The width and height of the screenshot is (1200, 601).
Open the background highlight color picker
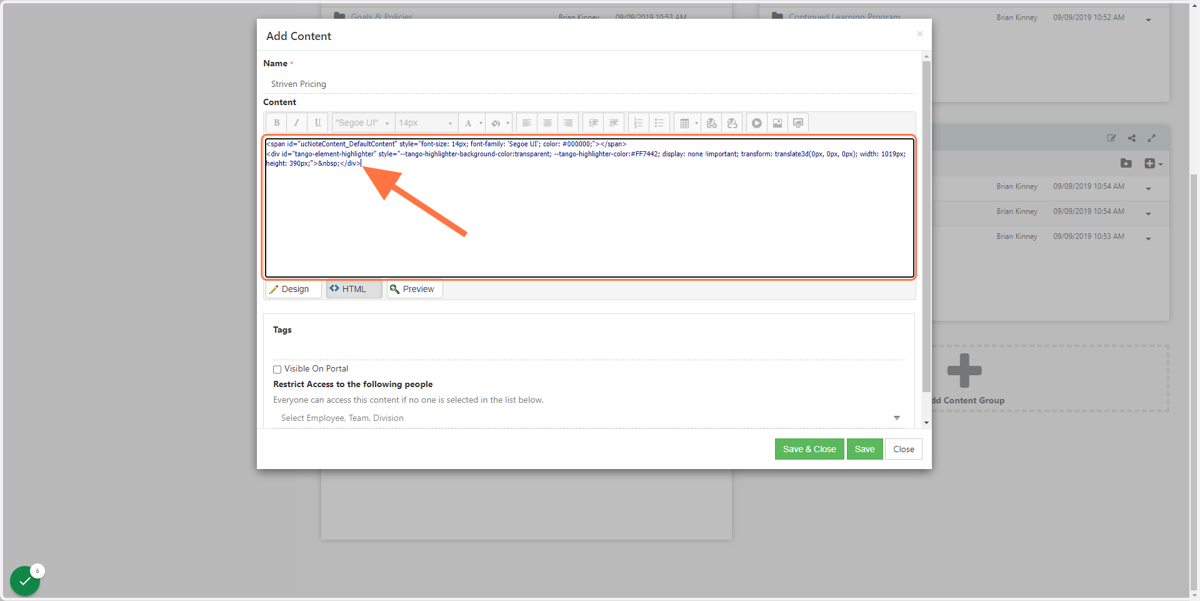point(499,123)
